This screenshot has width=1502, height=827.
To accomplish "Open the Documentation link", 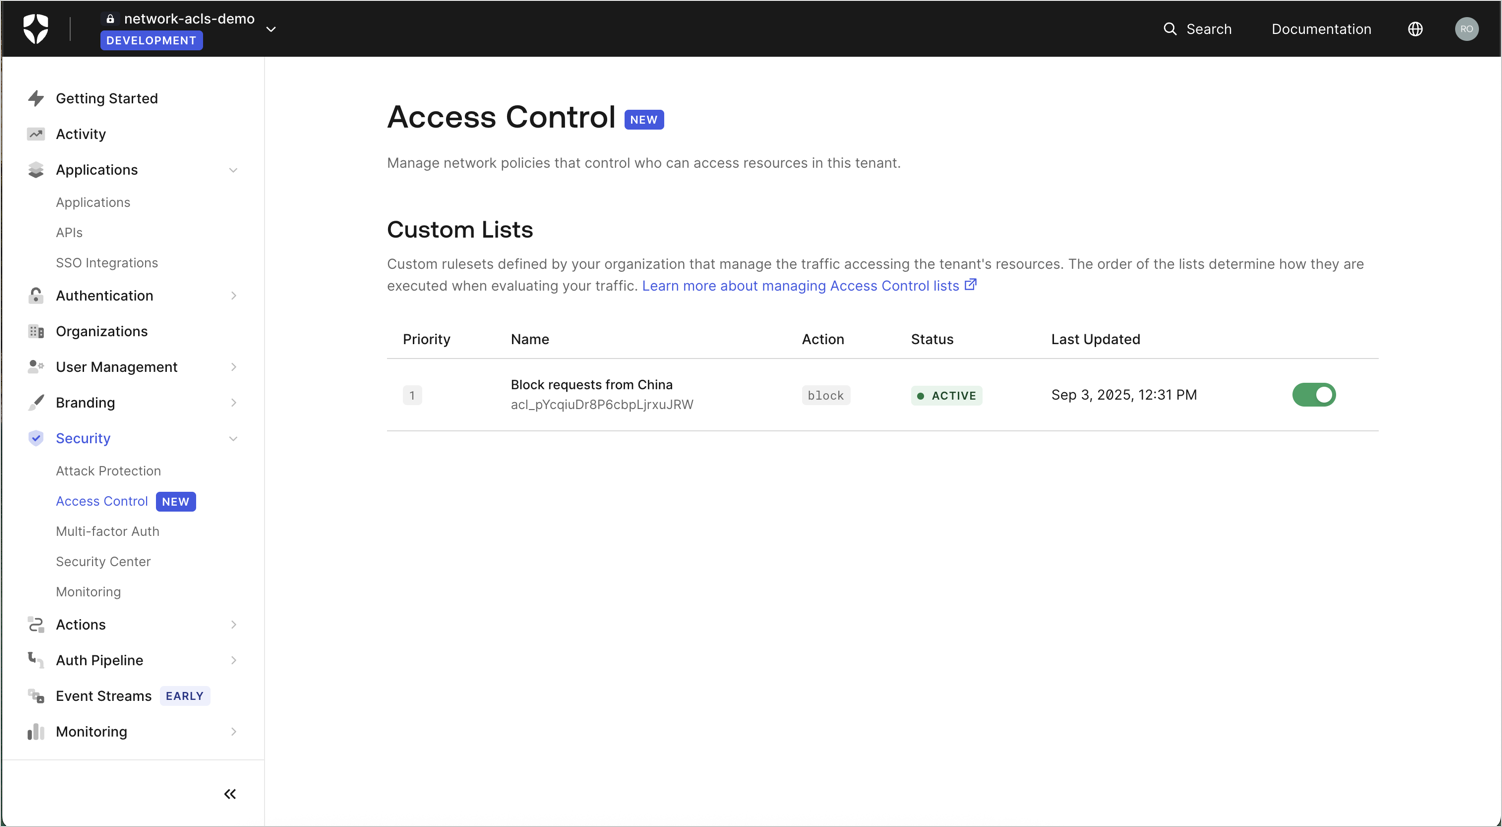I will pyautogui.click(x=1321, y=29).
